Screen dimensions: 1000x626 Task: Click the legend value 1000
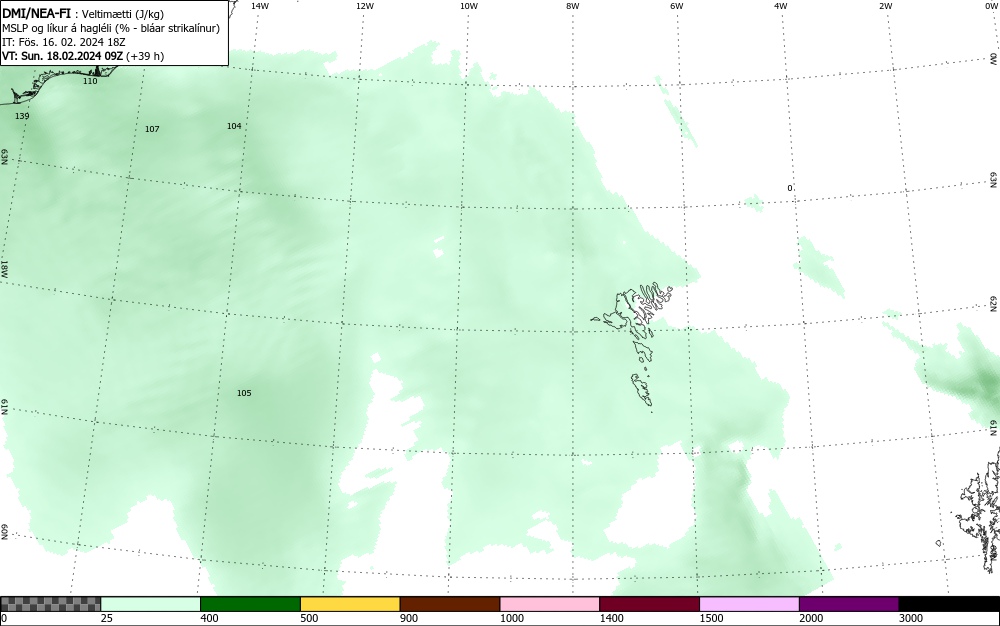[512, 618]
